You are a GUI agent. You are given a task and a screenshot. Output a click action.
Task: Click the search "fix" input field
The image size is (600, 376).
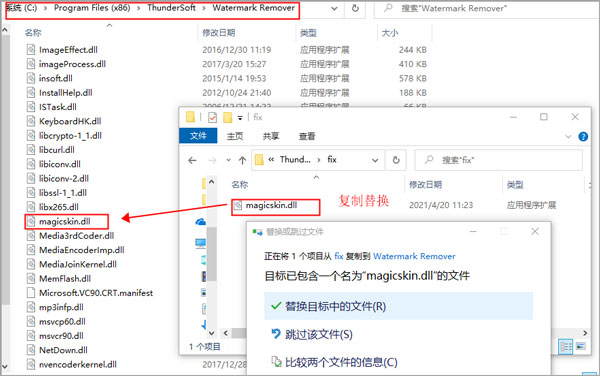499,160
